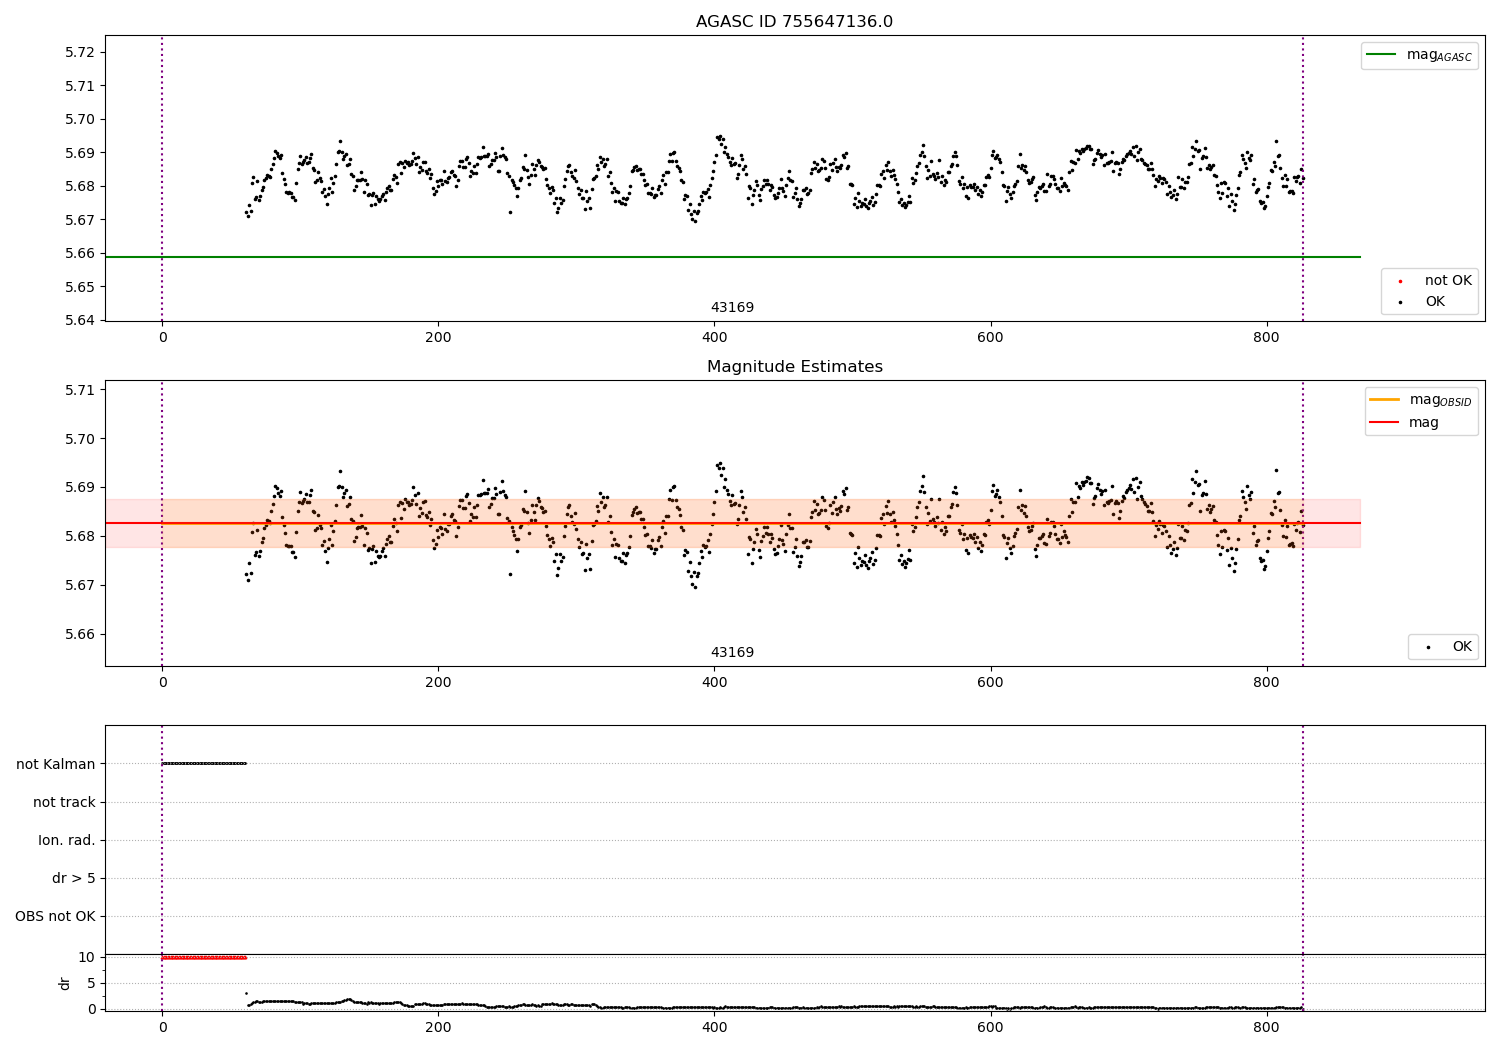Image resolution: width=1500 pixels, height=1050 pixels.
Task: Click the "5" tick on dr axis
Action: 91,983
